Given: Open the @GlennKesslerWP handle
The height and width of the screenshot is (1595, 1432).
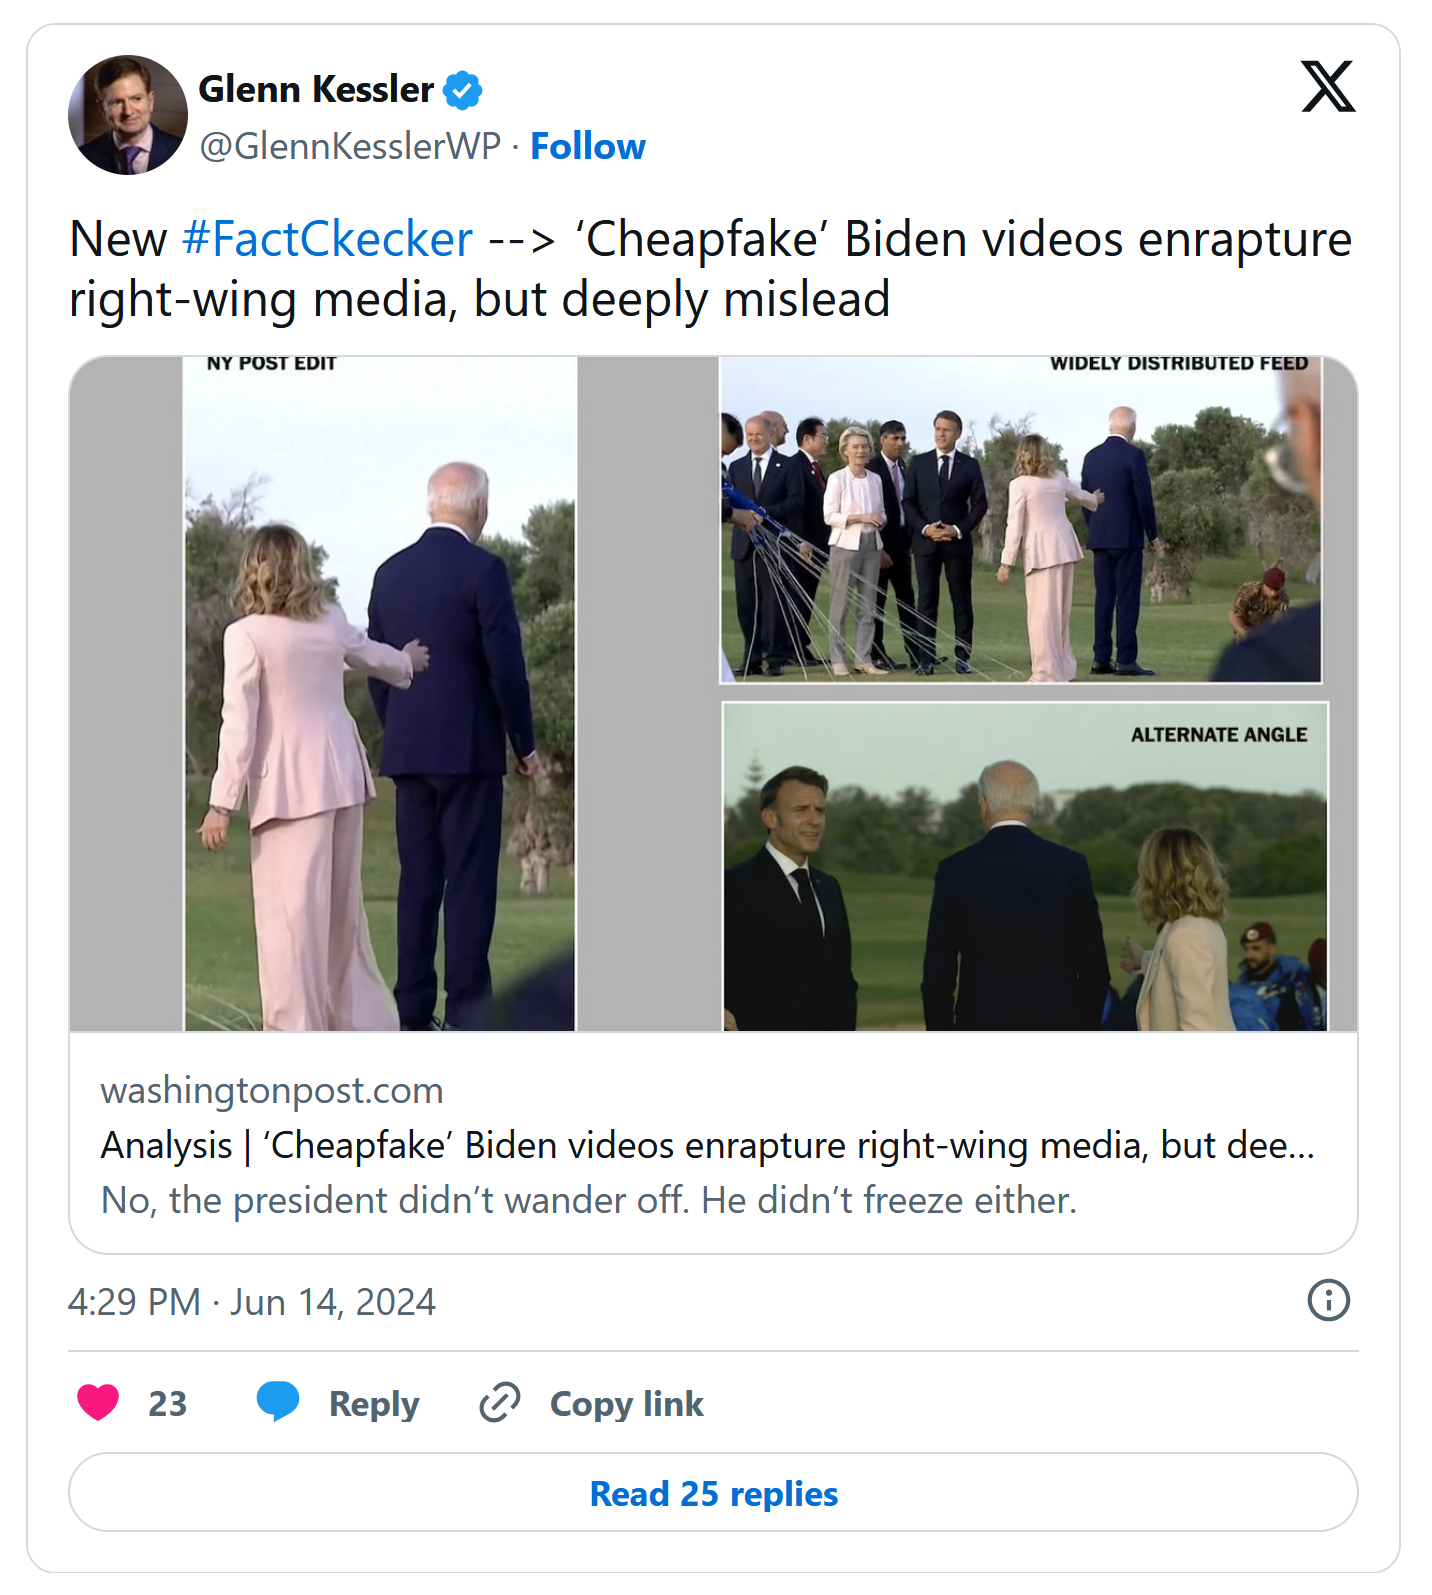Looking at the screenshot, I should pos(350,146).
